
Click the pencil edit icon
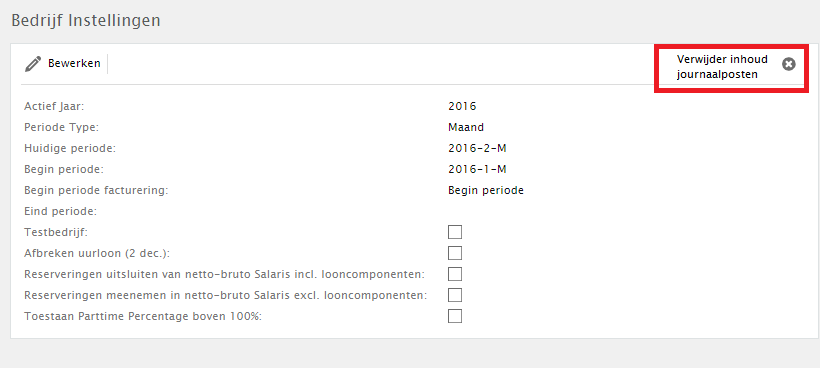click(33, 64)
